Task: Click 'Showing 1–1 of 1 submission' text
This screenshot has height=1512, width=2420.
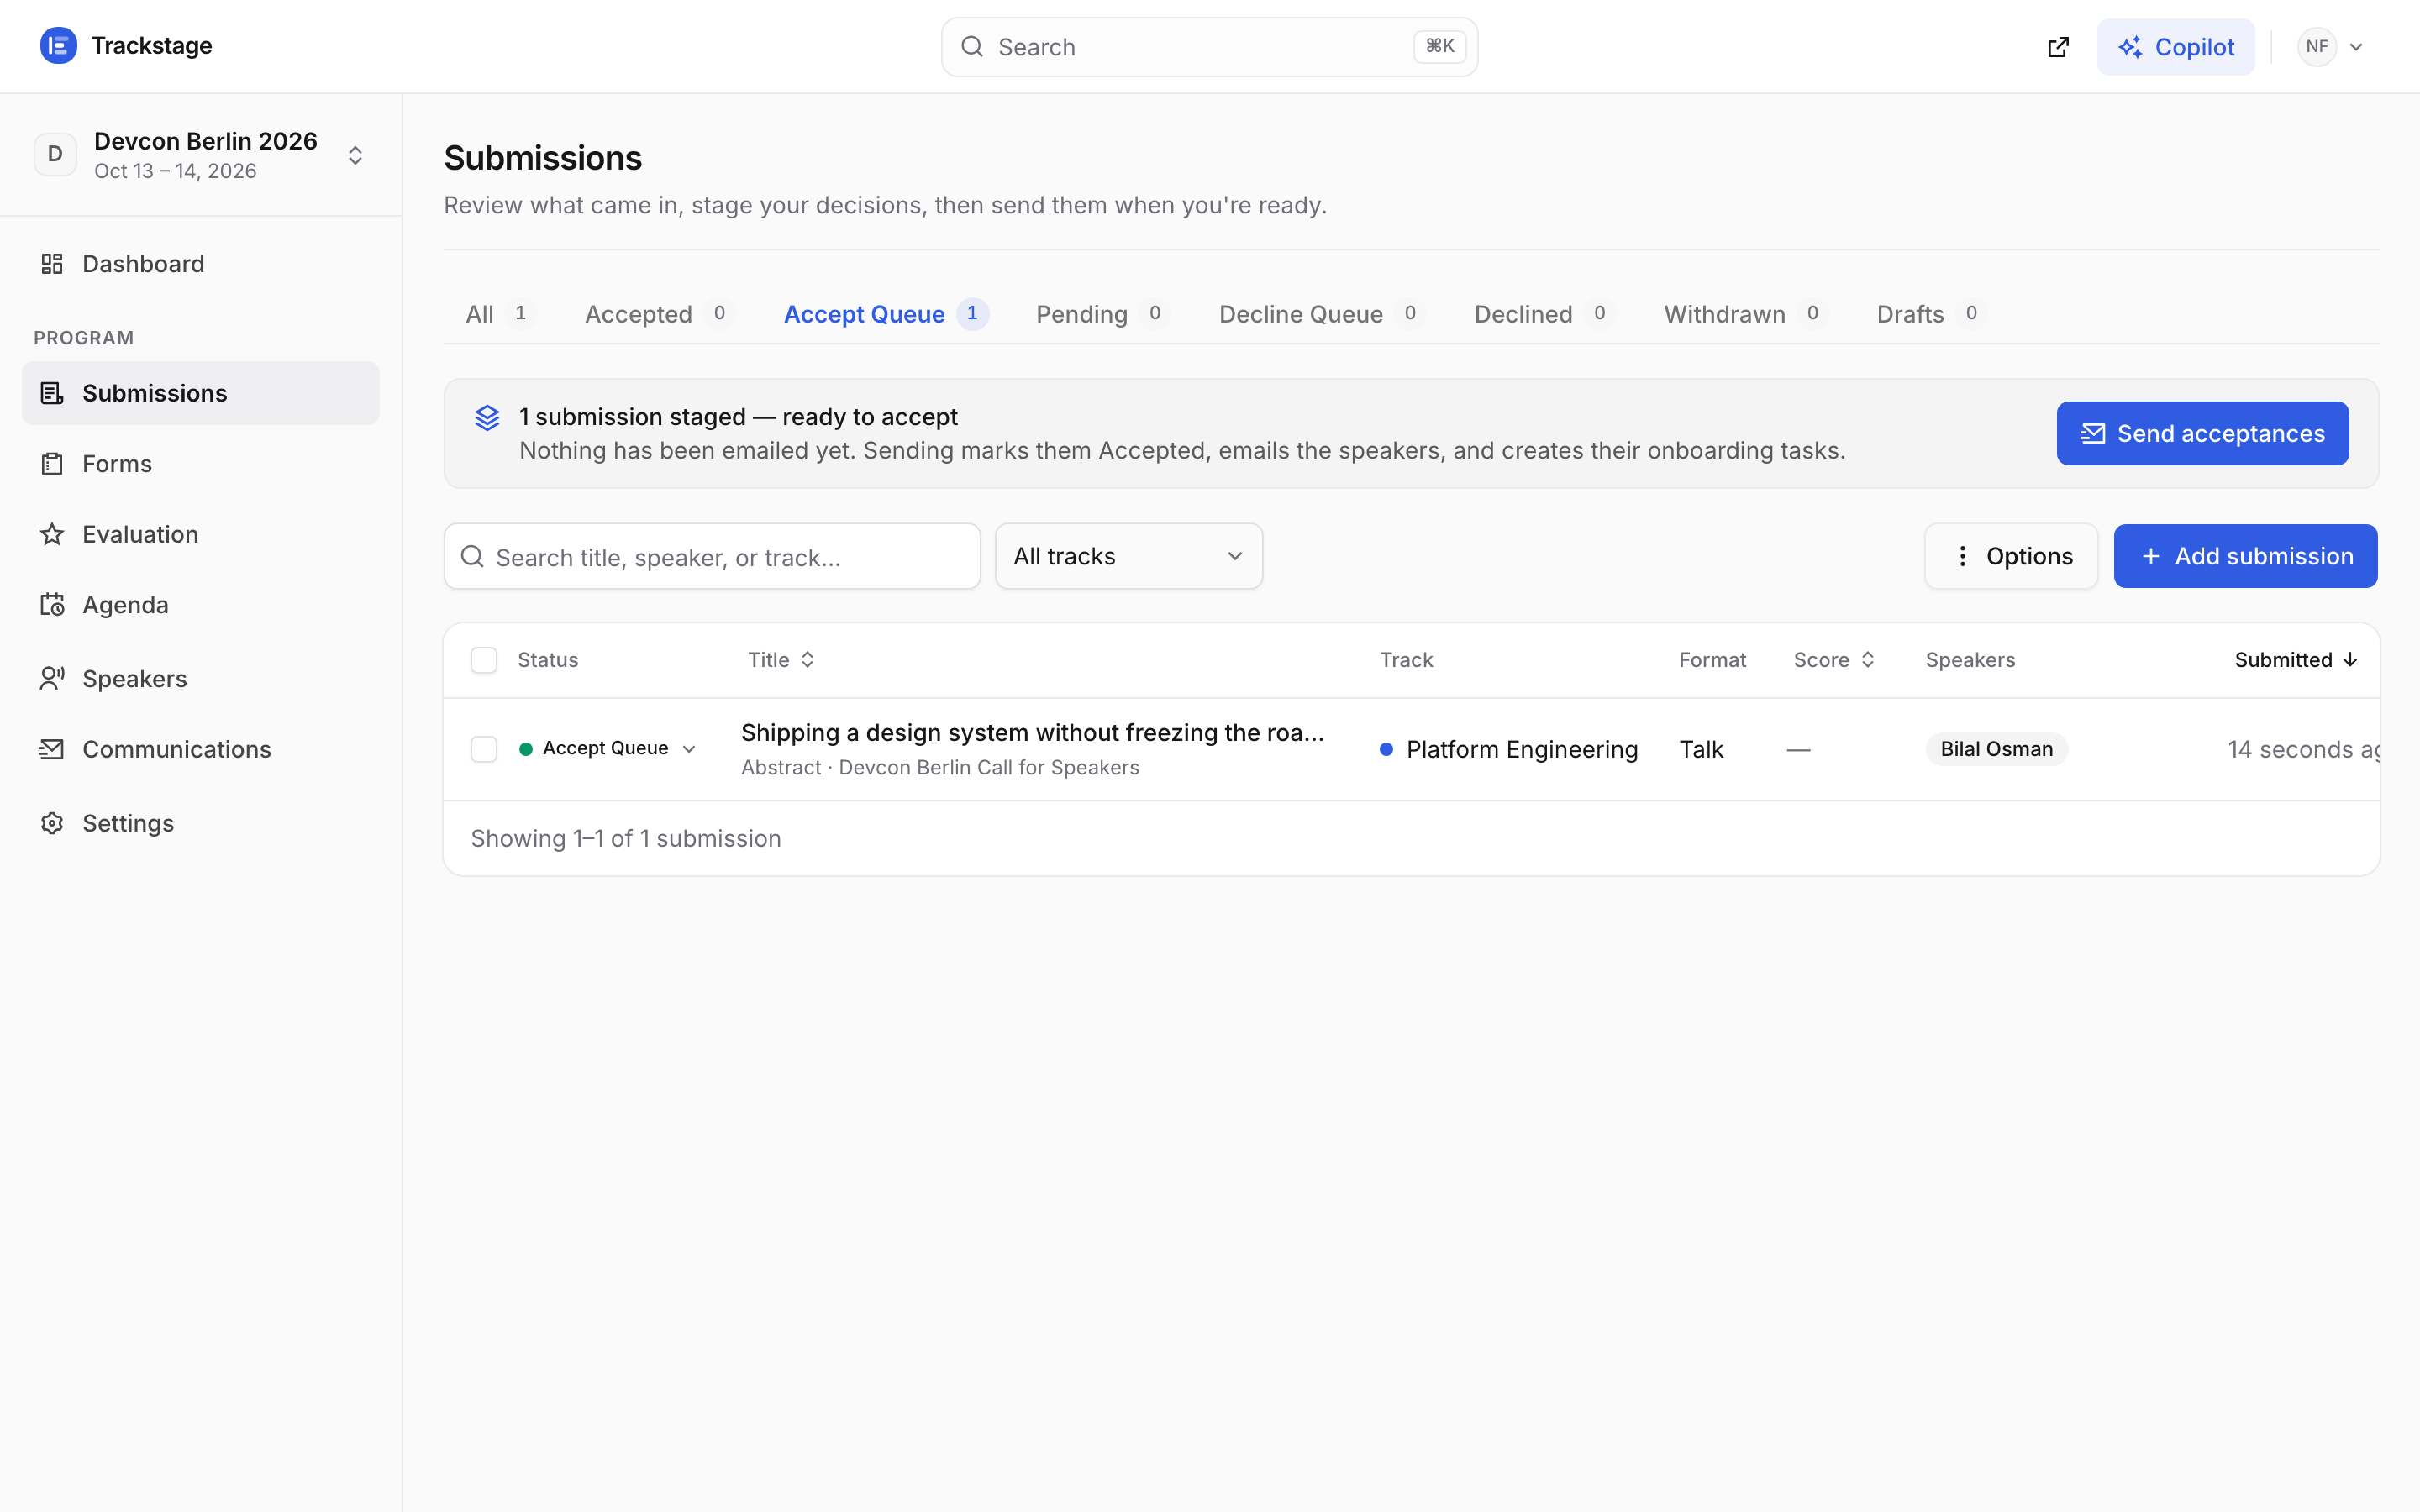Action: coord(626,838)
